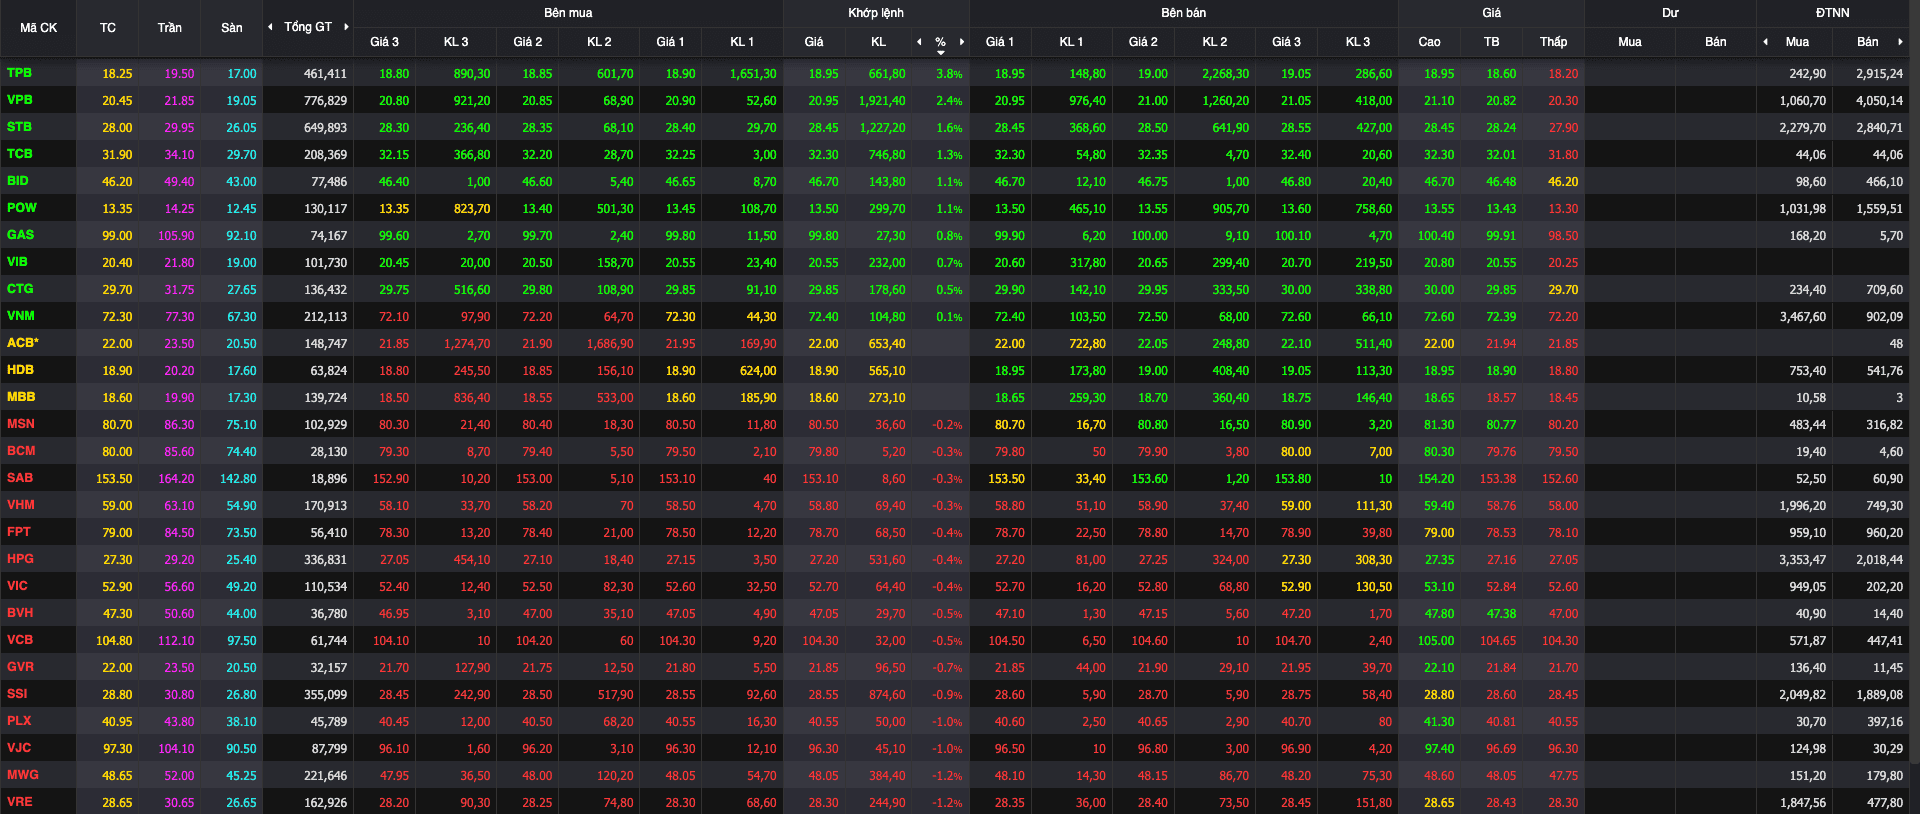
Task: Open the BID stock symbol
Action: coord(18,181)
